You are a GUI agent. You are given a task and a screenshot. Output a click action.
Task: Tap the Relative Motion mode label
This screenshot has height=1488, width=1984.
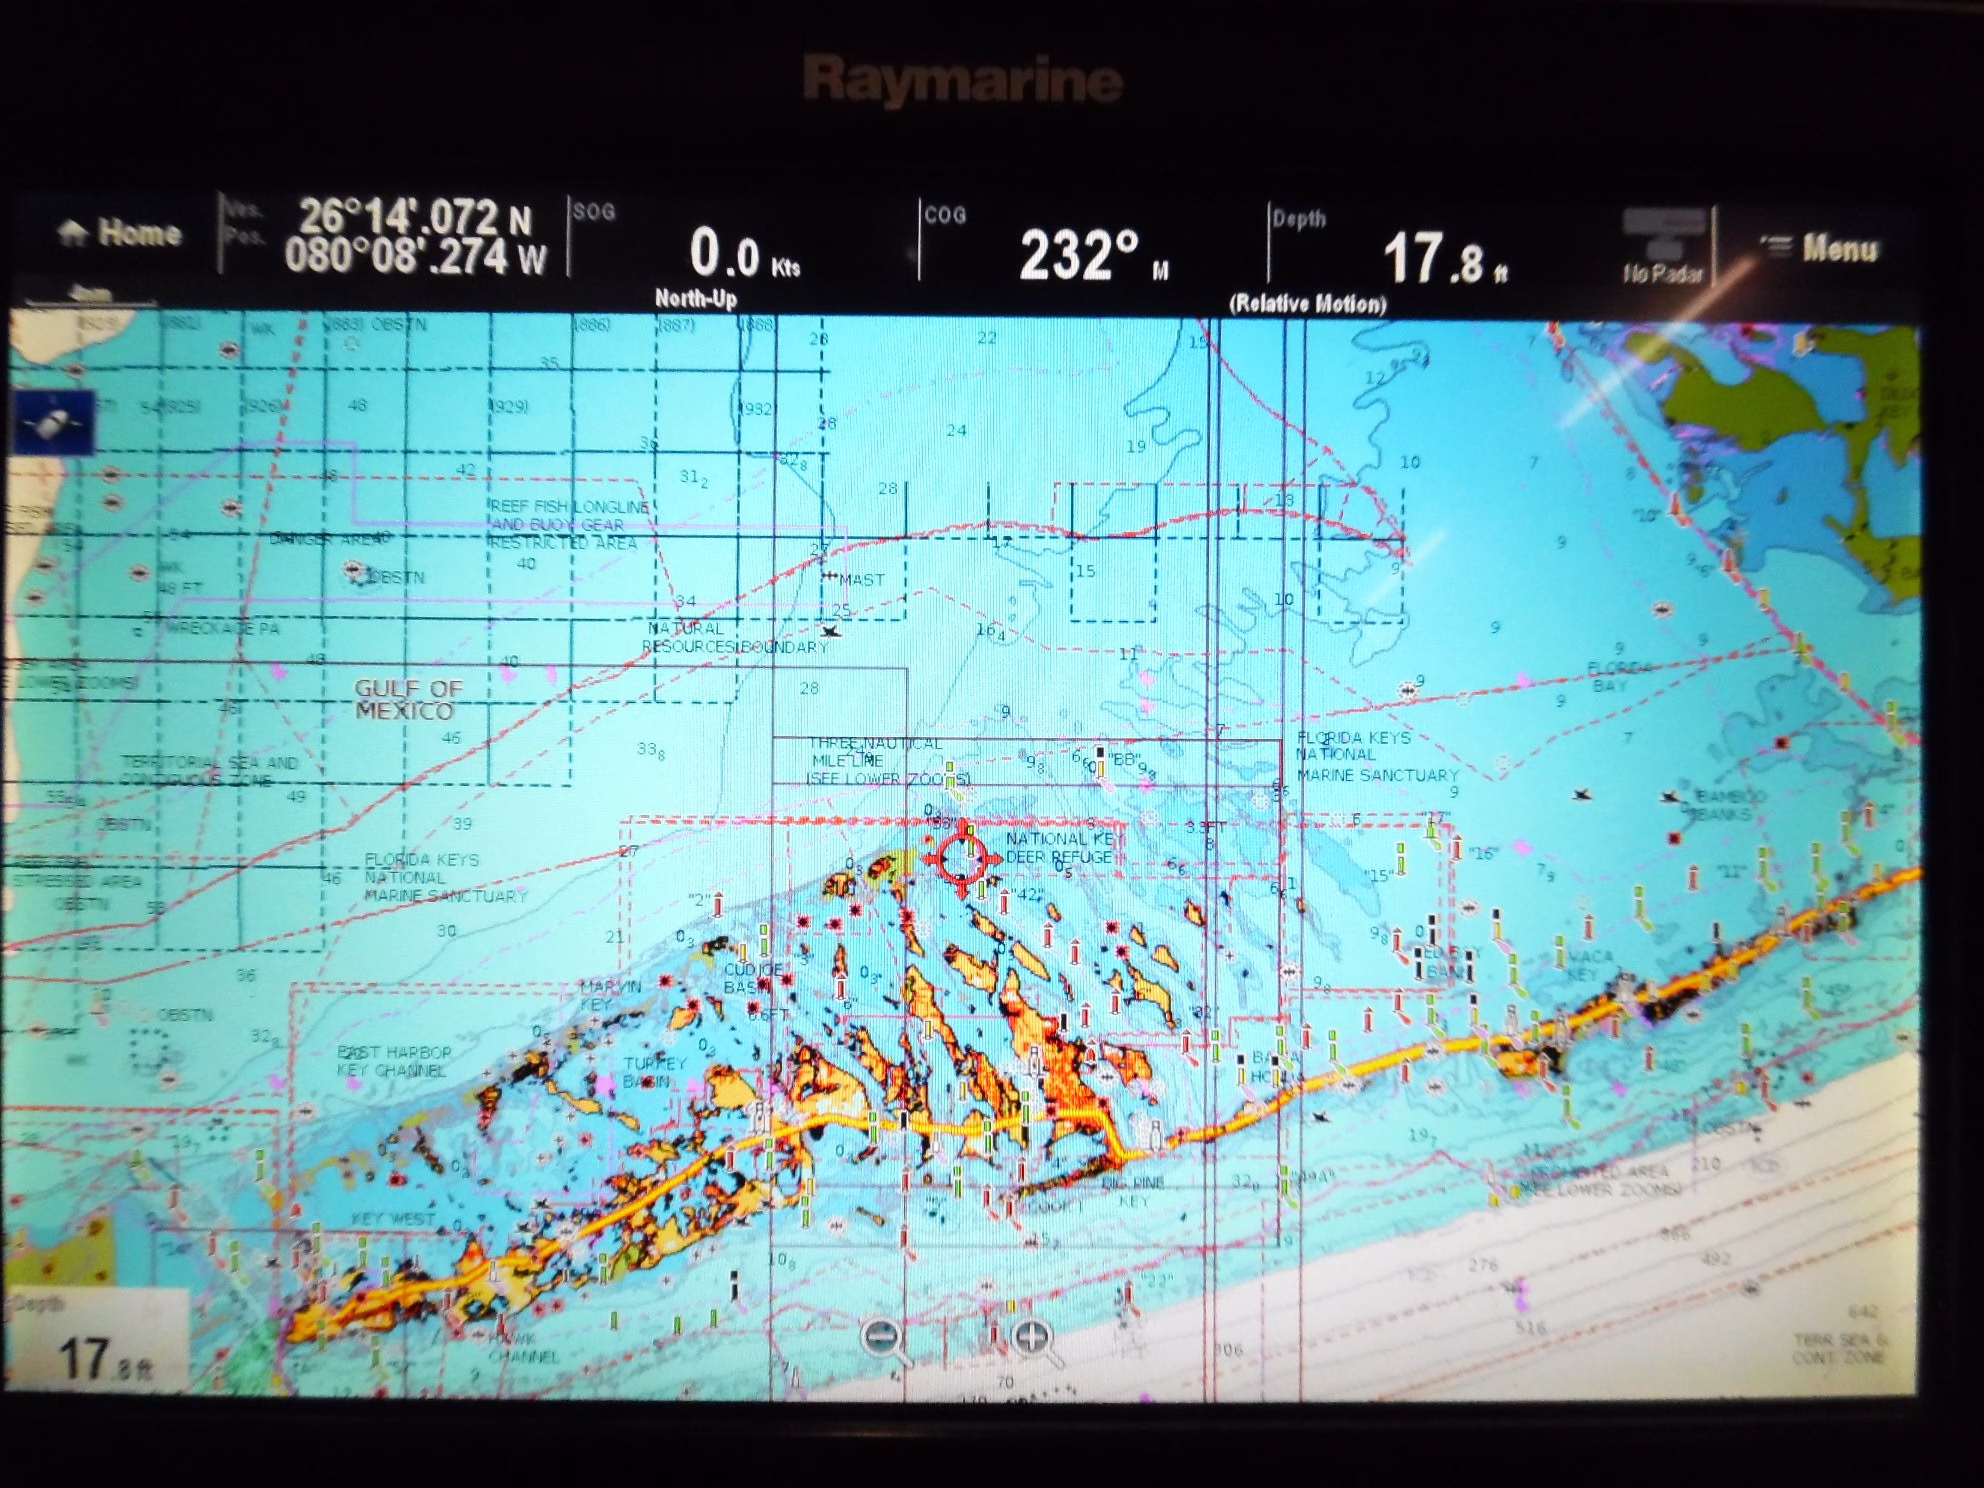pyautogui.click(x=1308, y=304)
